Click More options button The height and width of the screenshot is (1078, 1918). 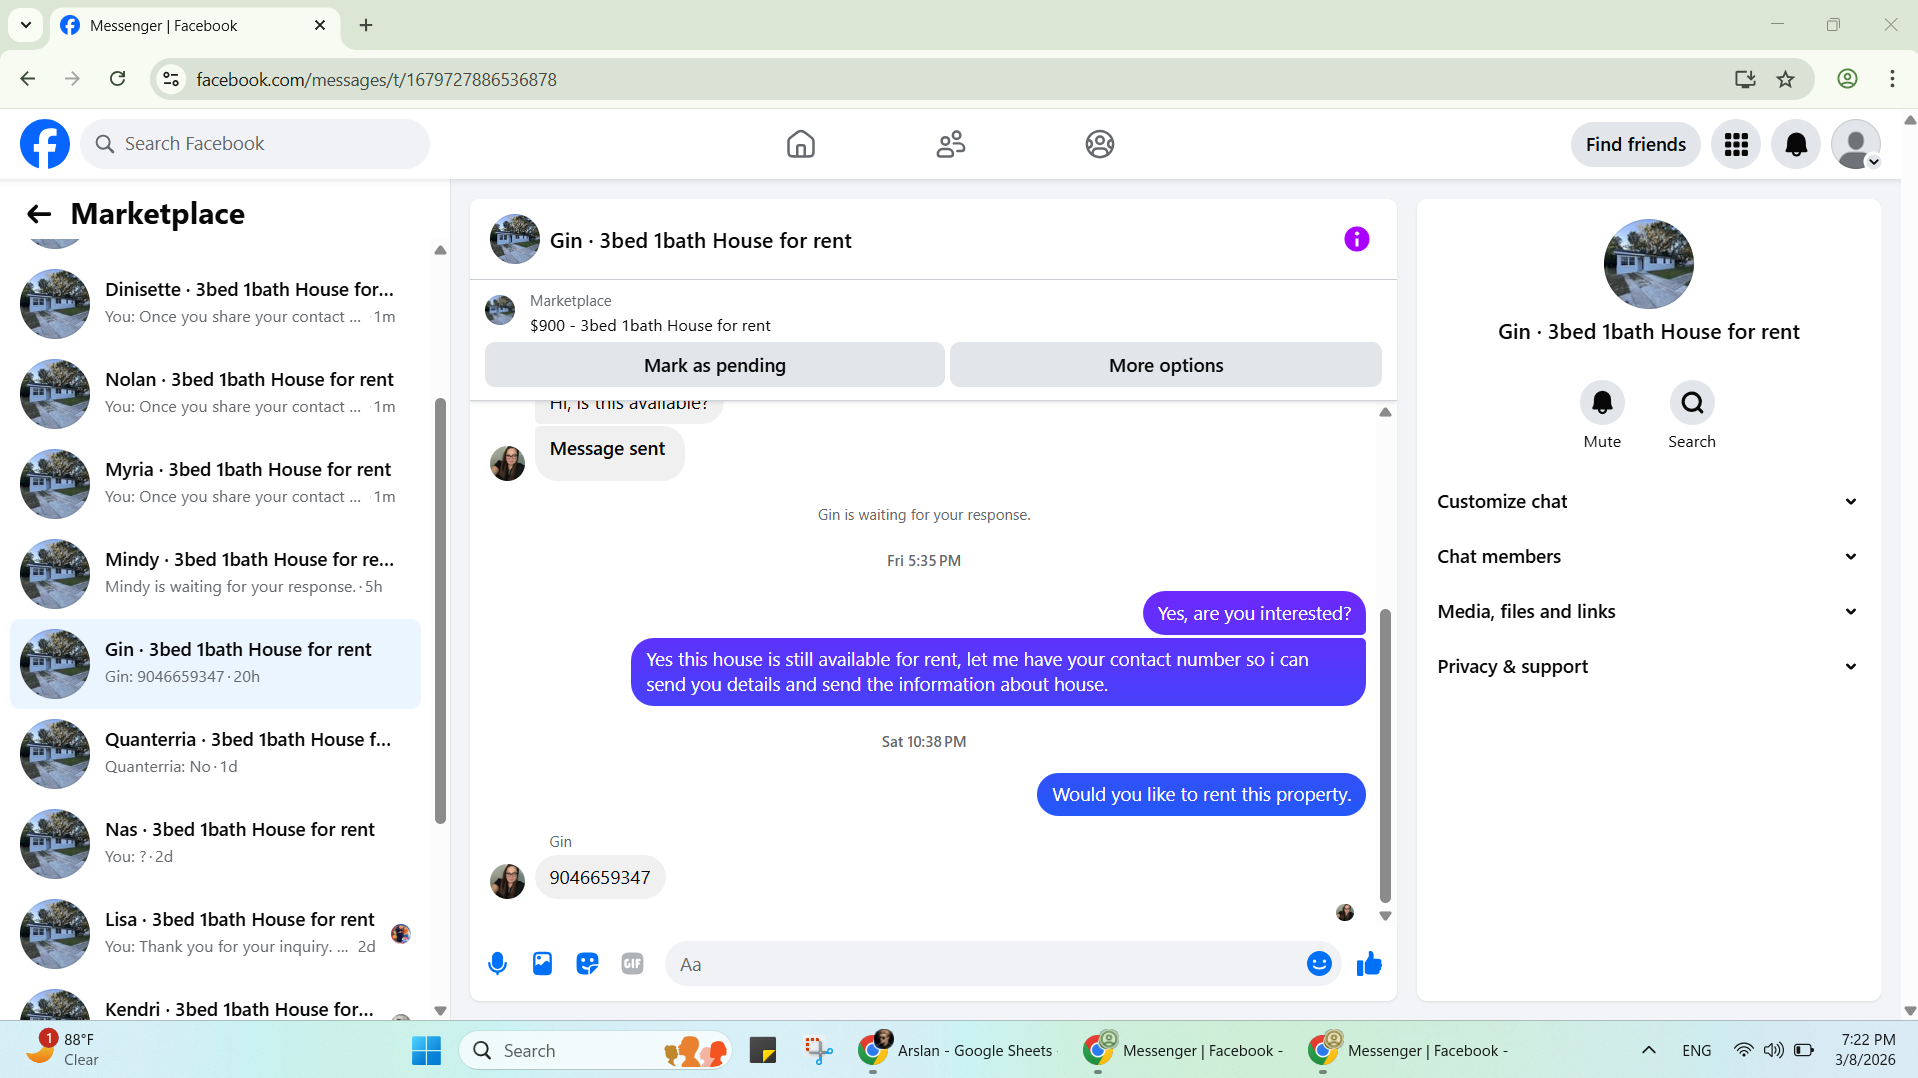[x=1165, y=365]
